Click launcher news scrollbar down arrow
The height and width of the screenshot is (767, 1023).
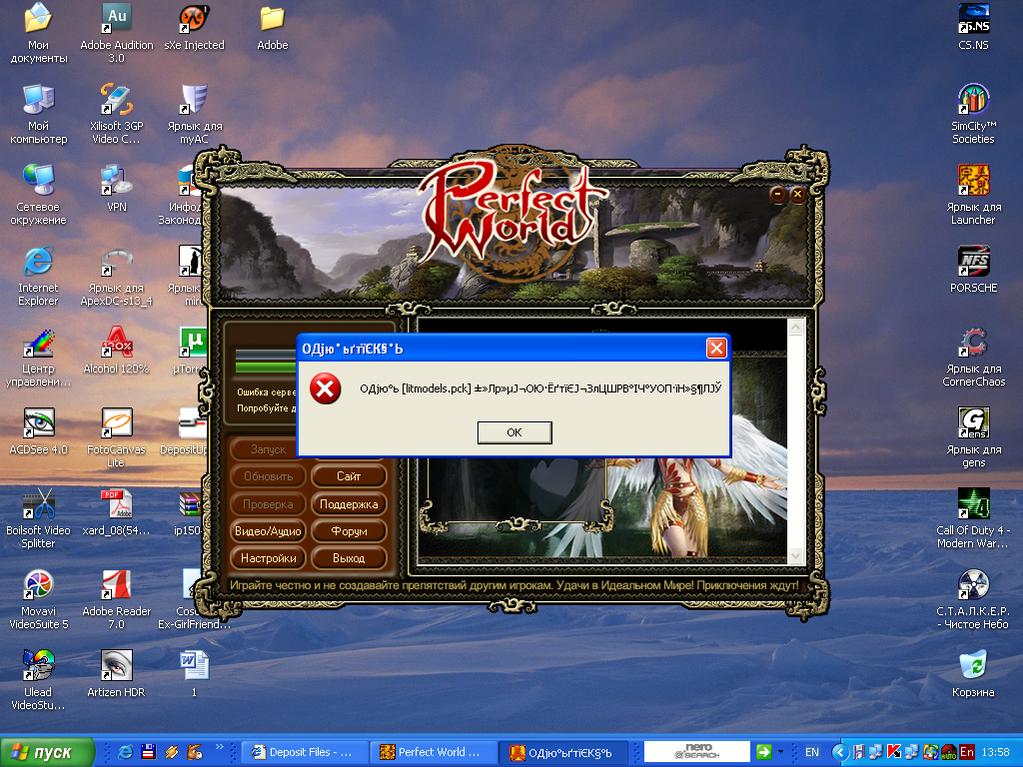[796, 555]
